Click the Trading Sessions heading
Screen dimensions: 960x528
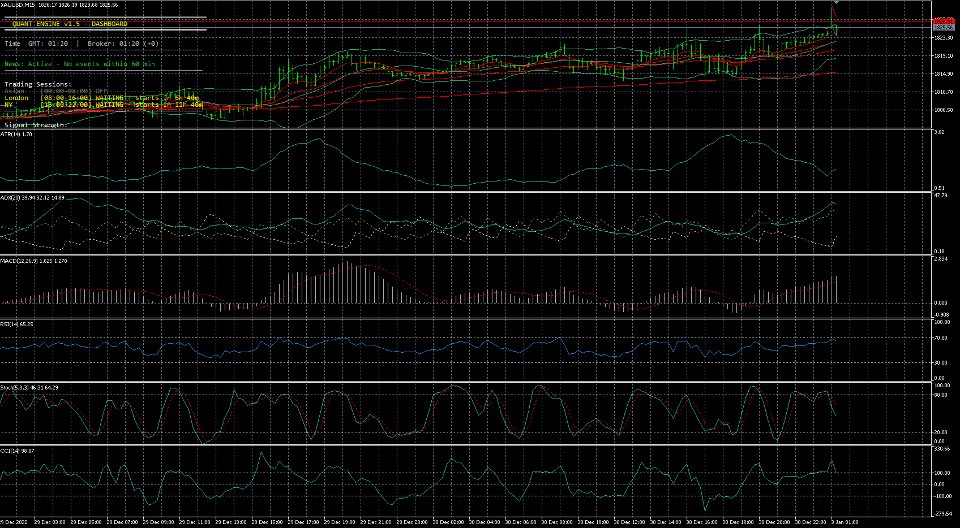pos(37,84)
